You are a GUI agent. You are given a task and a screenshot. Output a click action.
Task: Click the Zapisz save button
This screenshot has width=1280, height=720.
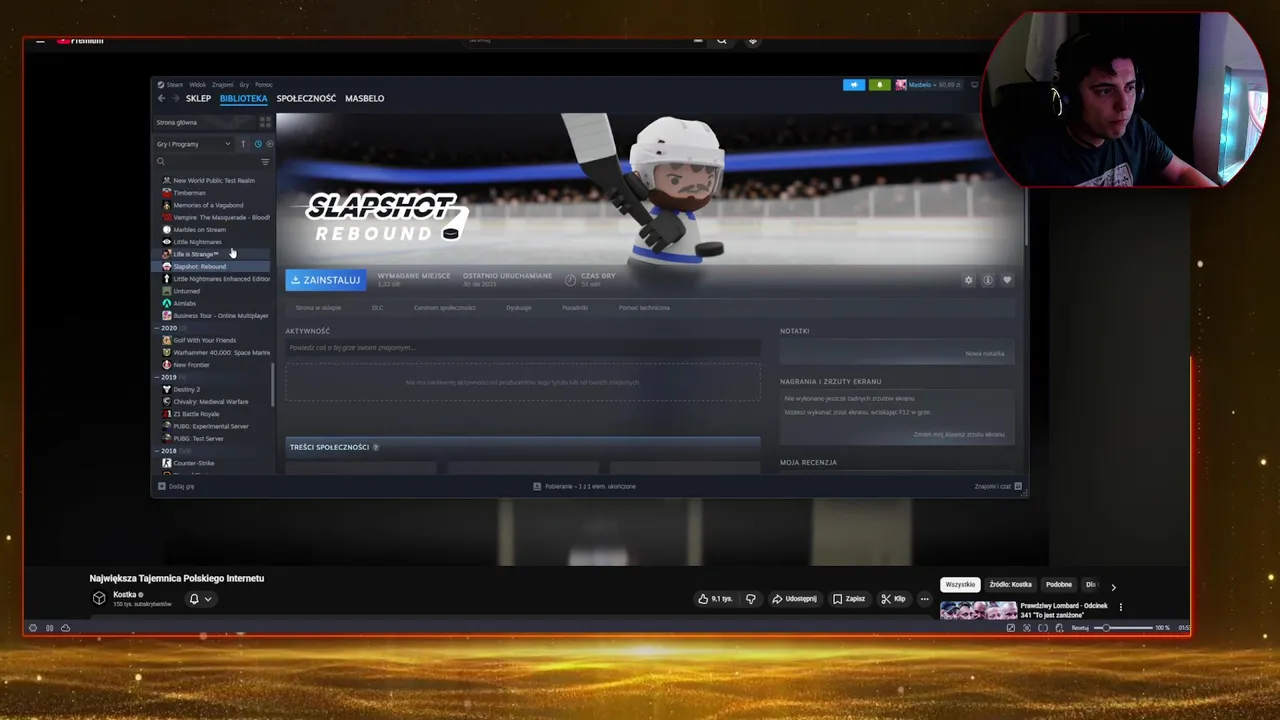(x=848, y=599)
